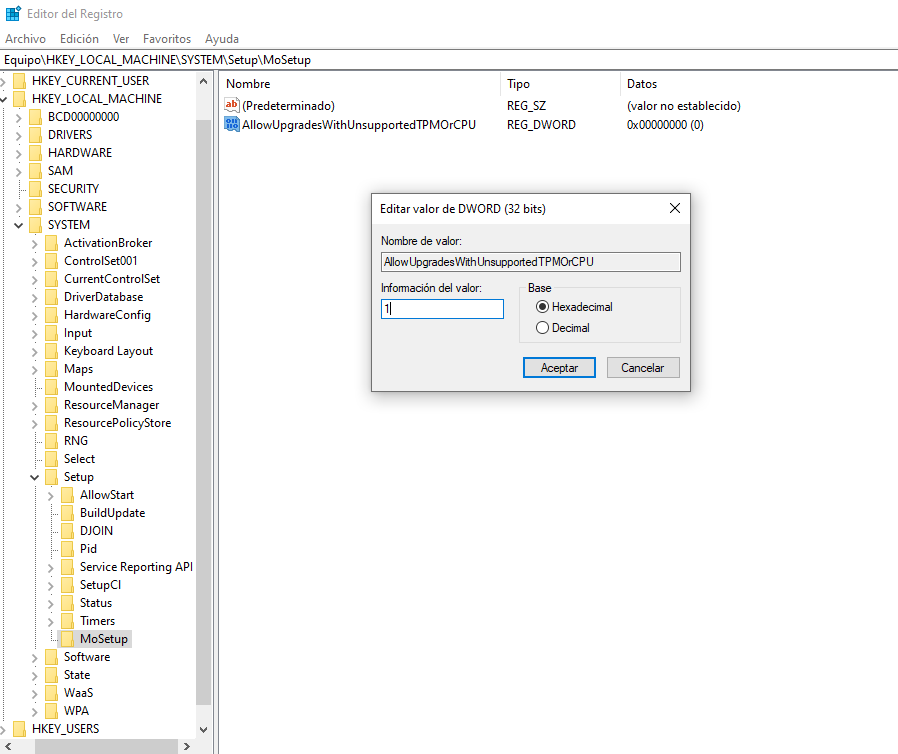
Task: Click the REG_SZ string value icon for (Predeterminado)
Action: 231,105
